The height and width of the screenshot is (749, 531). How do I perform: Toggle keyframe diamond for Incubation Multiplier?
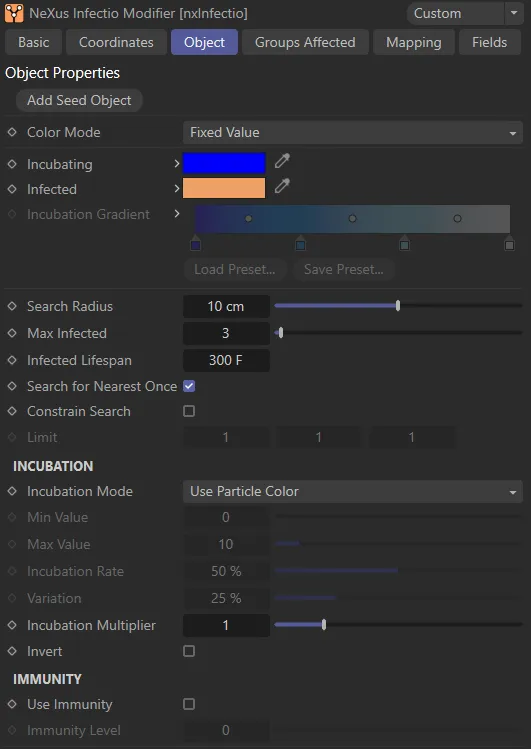[12, 625]
